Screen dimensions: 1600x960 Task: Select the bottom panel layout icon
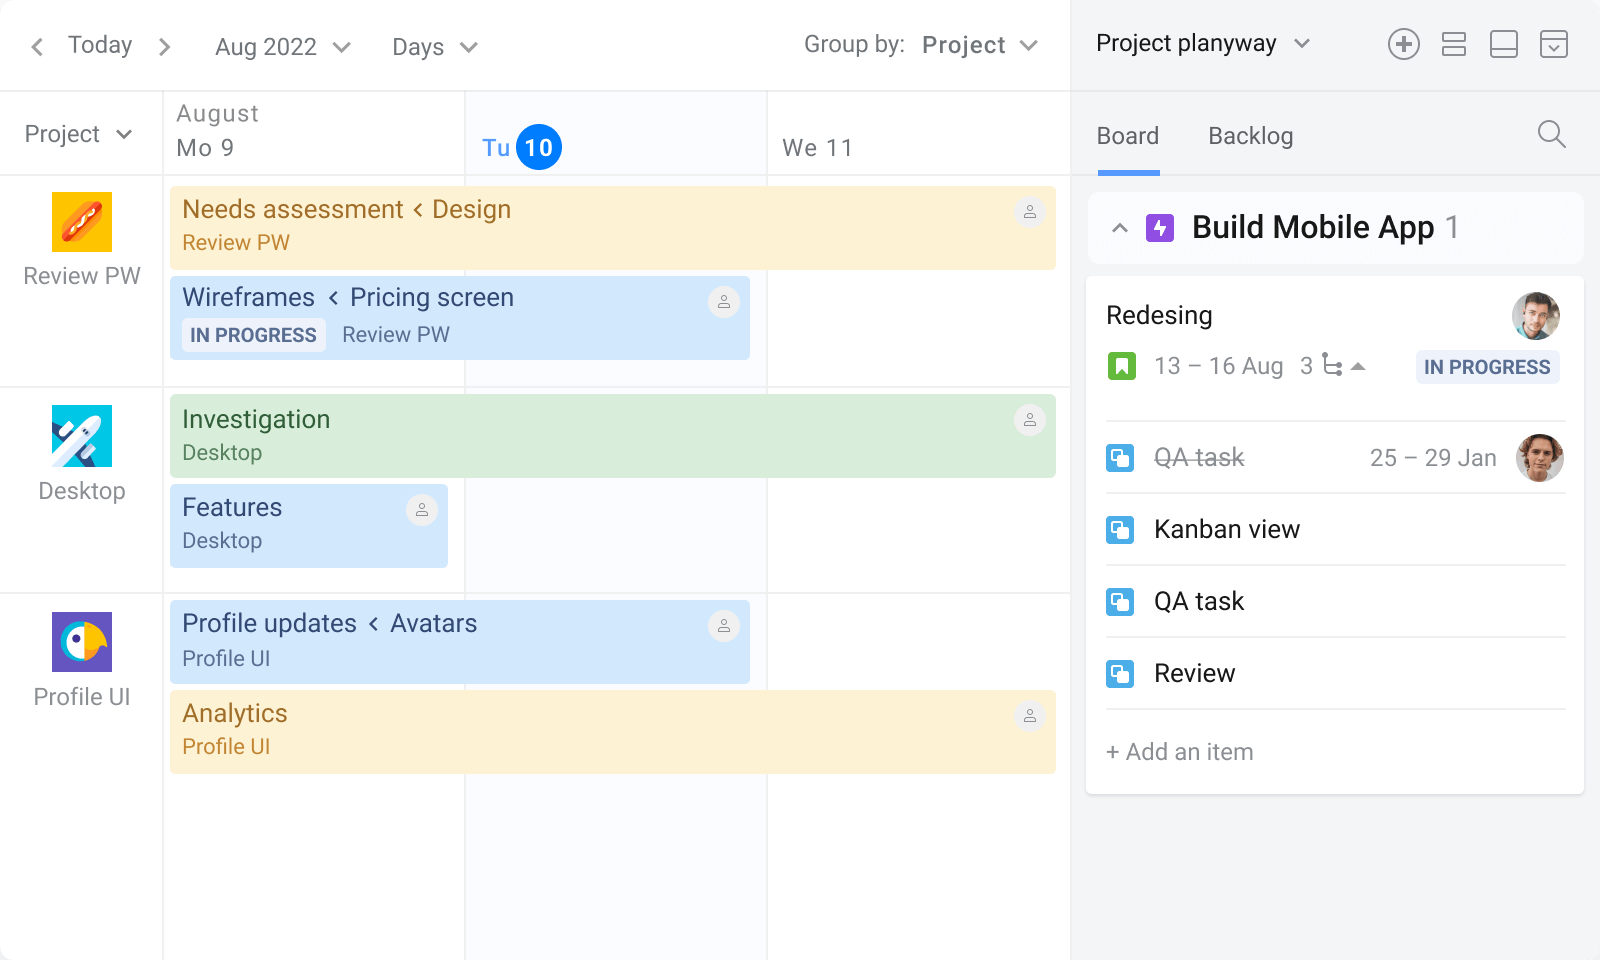tap(1504, 44)
